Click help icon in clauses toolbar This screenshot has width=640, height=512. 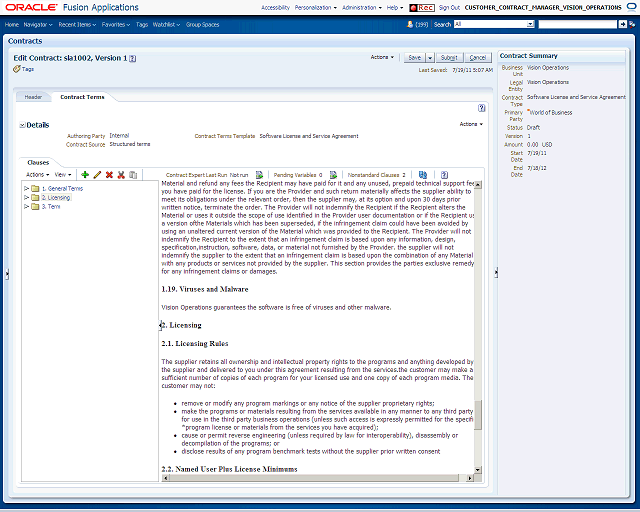pyautogui.click(x=444, y=175)
